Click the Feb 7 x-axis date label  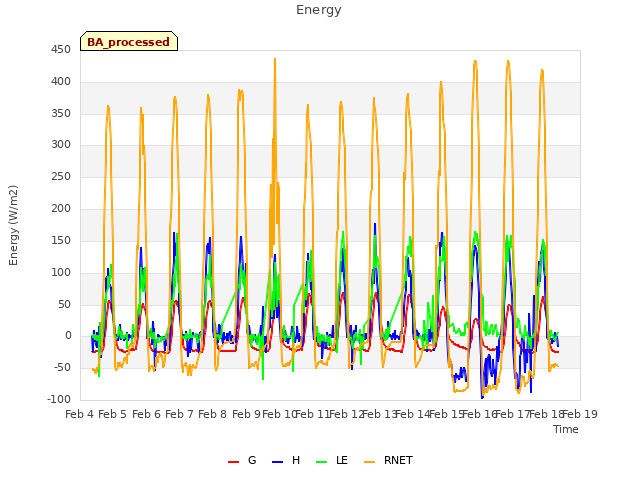point(180,415)
